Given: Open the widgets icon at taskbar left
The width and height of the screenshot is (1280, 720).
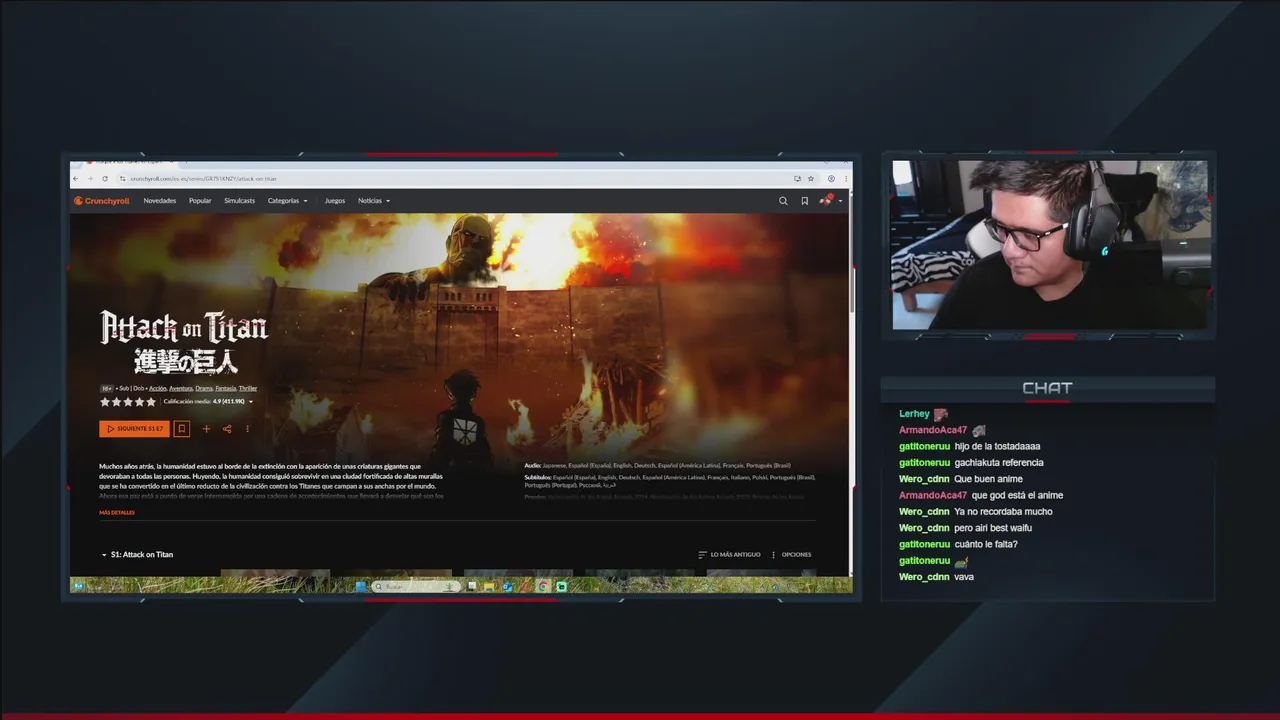Looking at the screenshot, I should [x=78, y=587].
